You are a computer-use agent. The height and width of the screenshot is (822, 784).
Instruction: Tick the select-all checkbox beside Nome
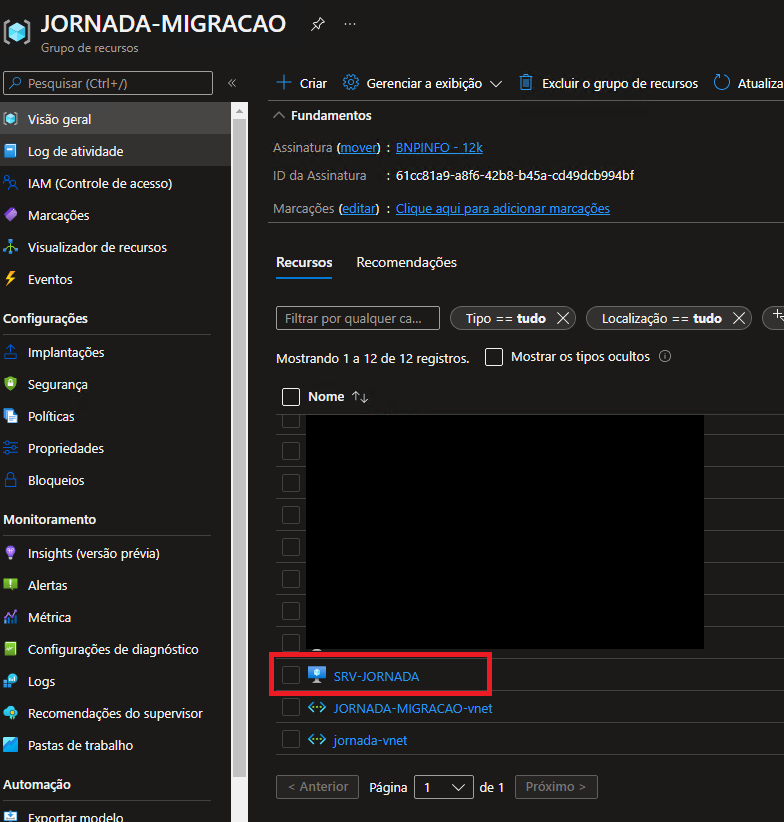291,397
